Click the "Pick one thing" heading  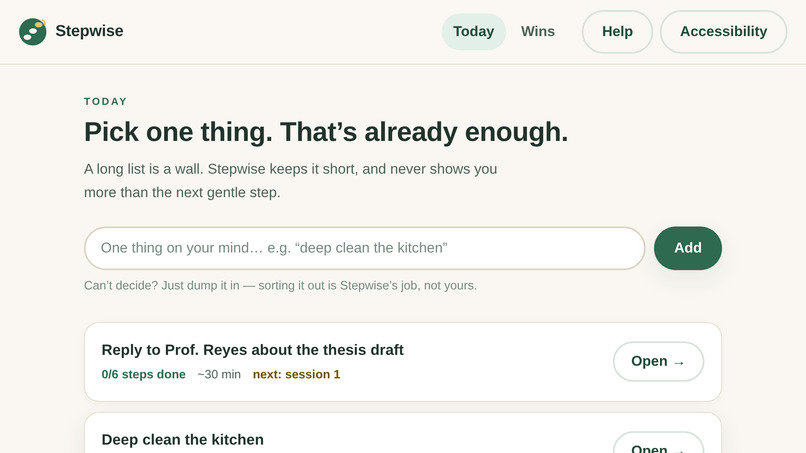tap(326, 132)
